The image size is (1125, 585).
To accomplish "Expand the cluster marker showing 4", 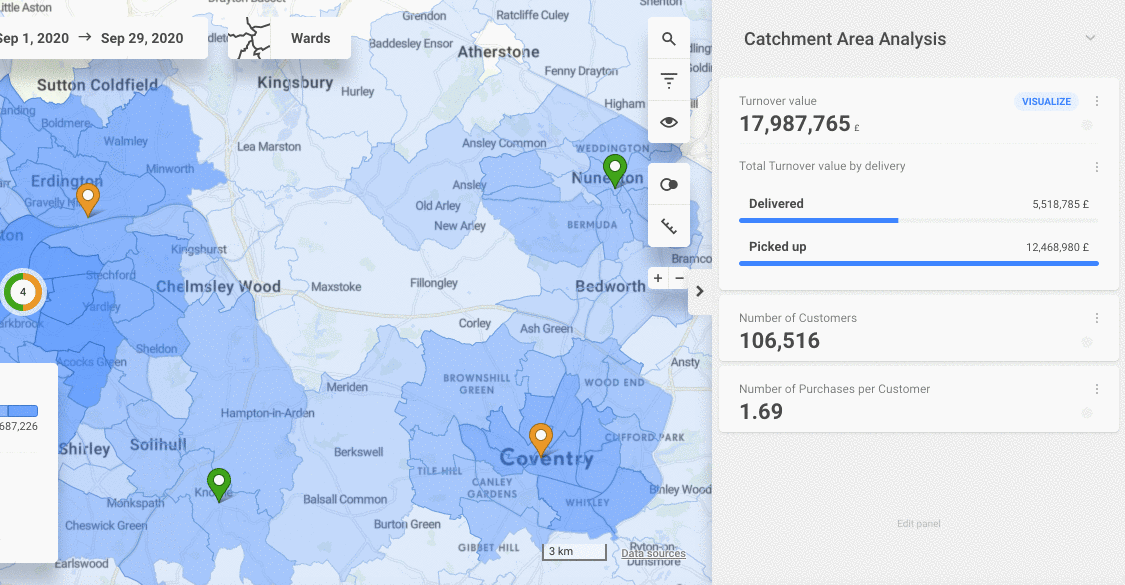I will (x=23, y=291).
